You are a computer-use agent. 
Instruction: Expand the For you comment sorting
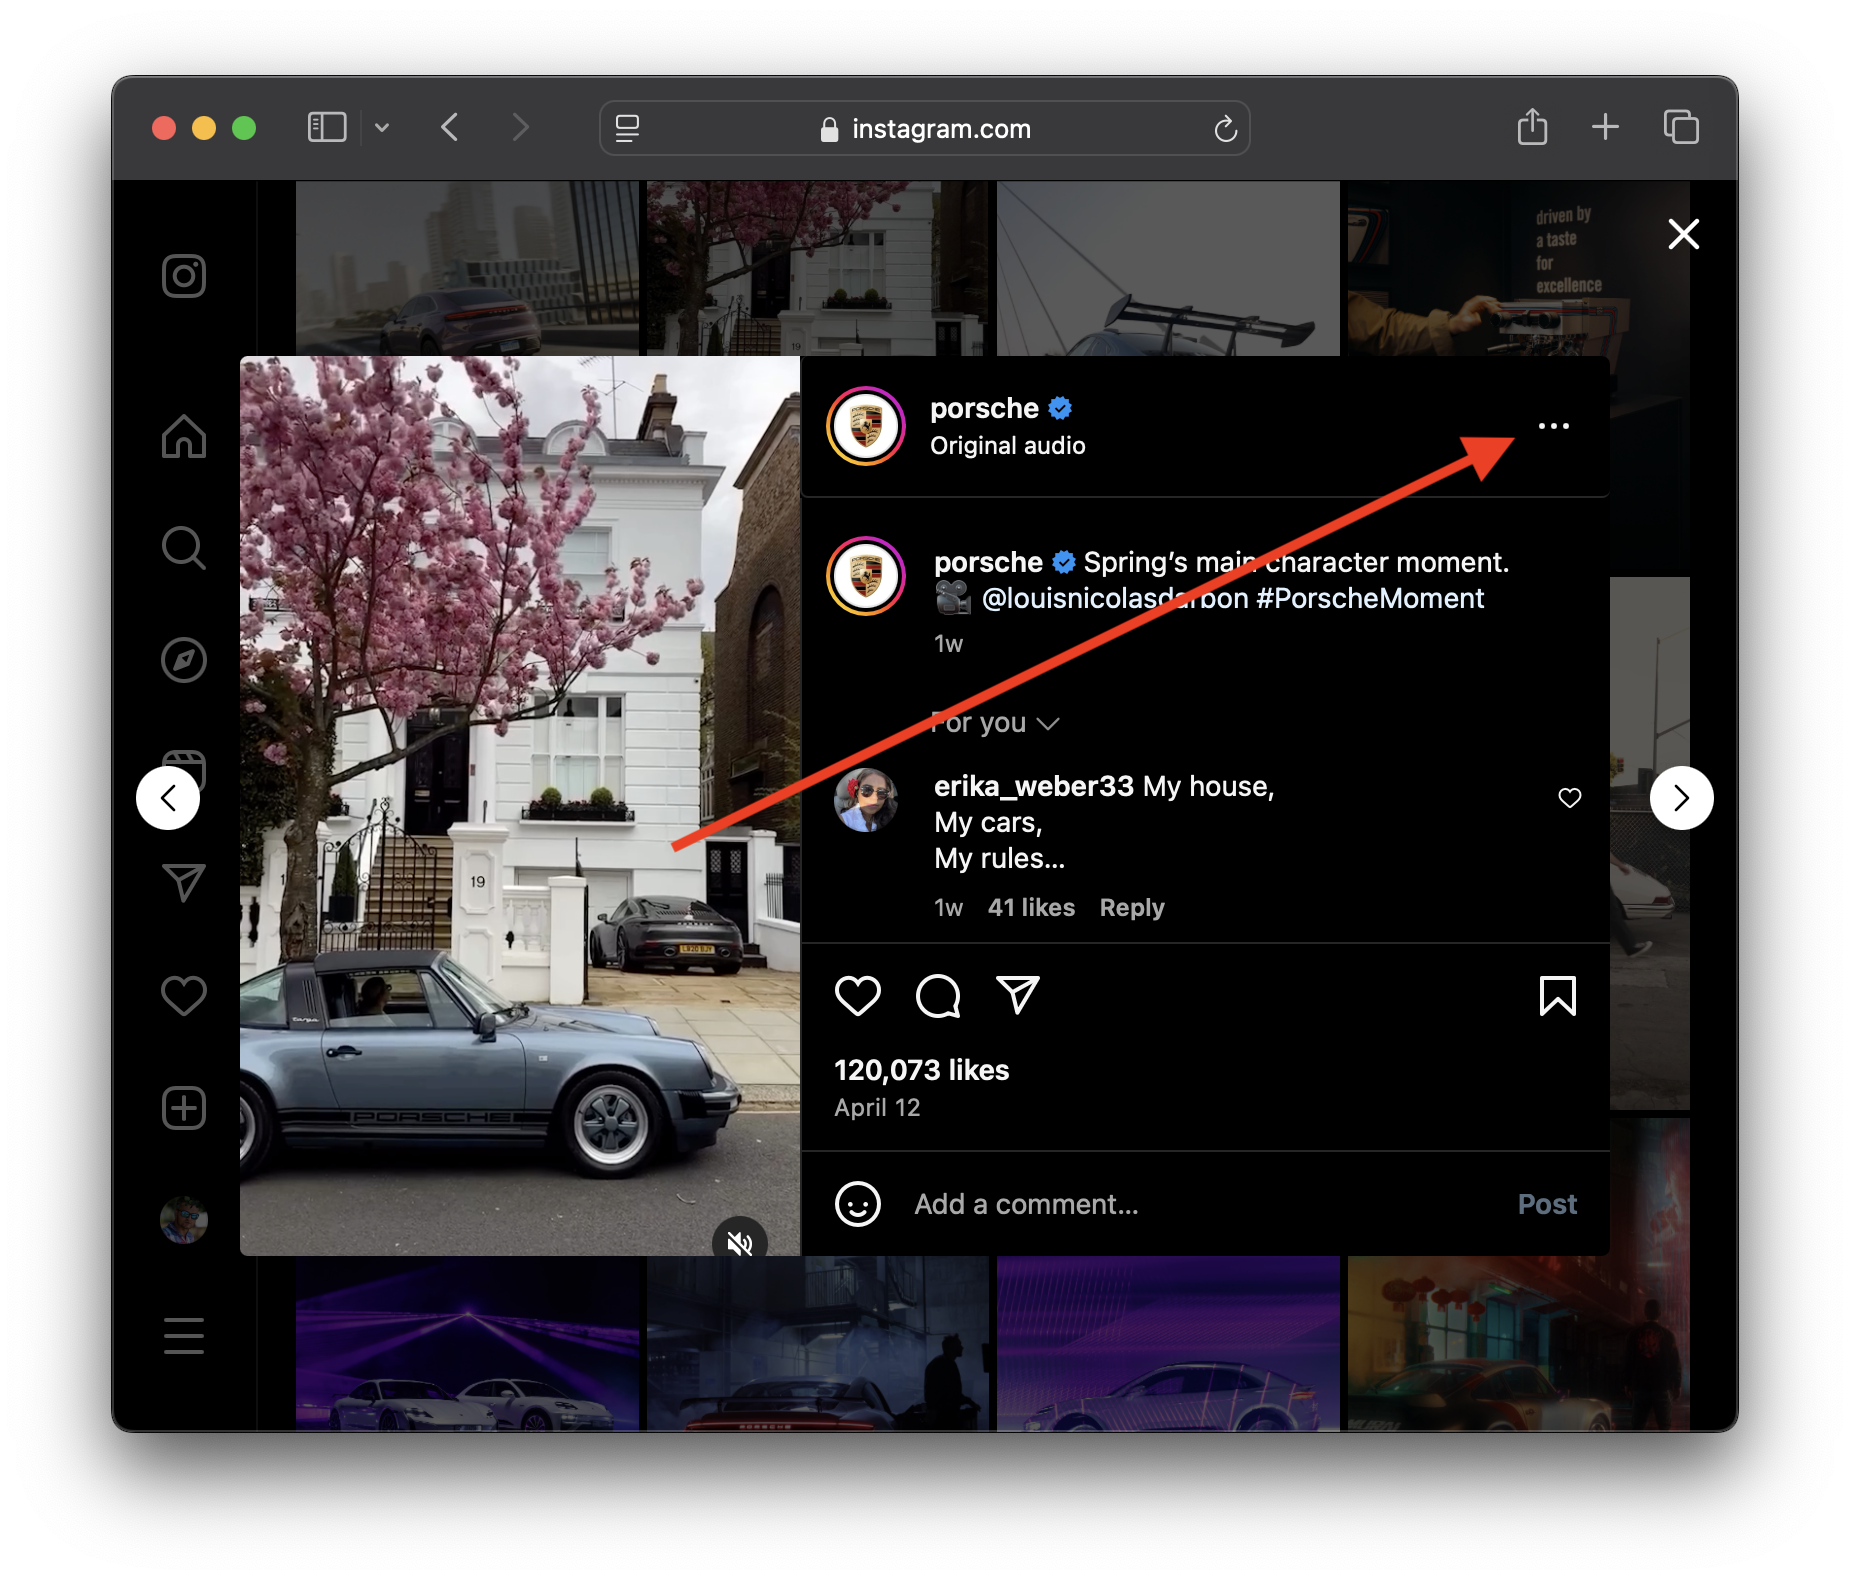995,723
